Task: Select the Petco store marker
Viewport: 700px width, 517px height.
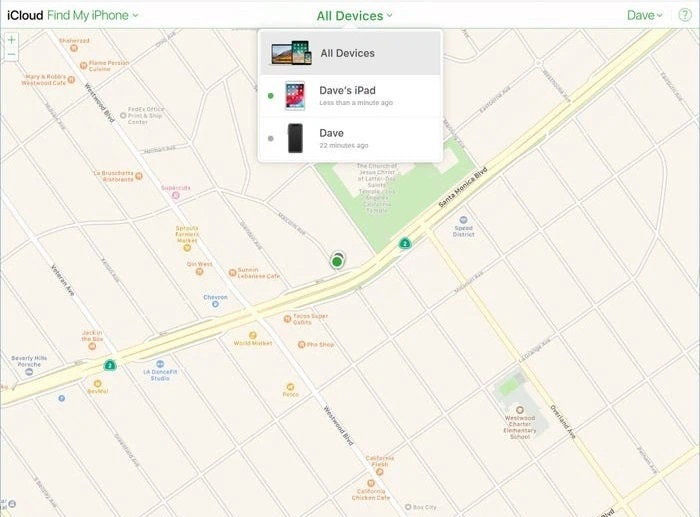Action: tap(291, 385)
